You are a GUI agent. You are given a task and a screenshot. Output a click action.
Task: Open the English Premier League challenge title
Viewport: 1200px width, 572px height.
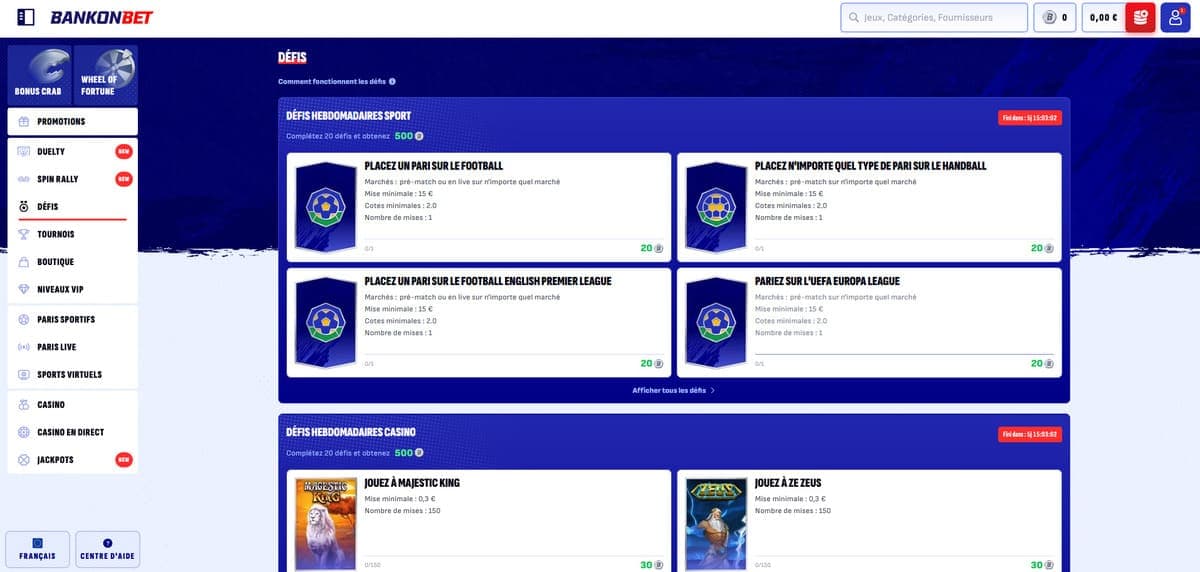pos(488,281)
